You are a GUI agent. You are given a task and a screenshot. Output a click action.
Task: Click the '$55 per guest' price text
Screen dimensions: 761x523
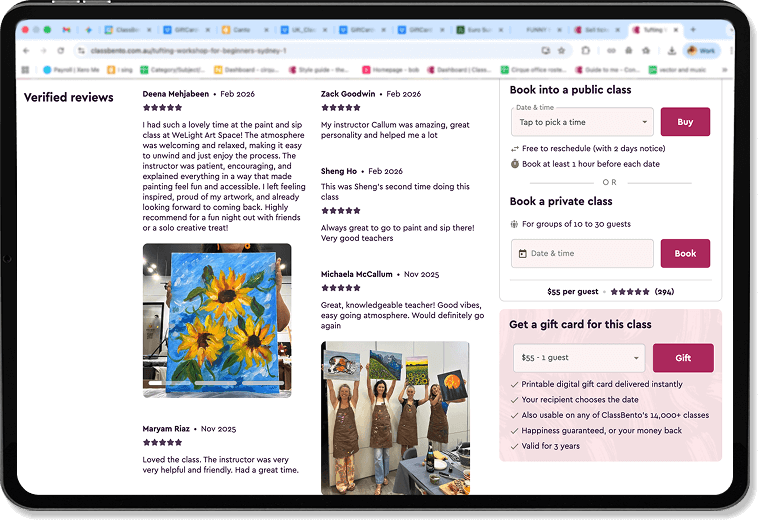573,292
